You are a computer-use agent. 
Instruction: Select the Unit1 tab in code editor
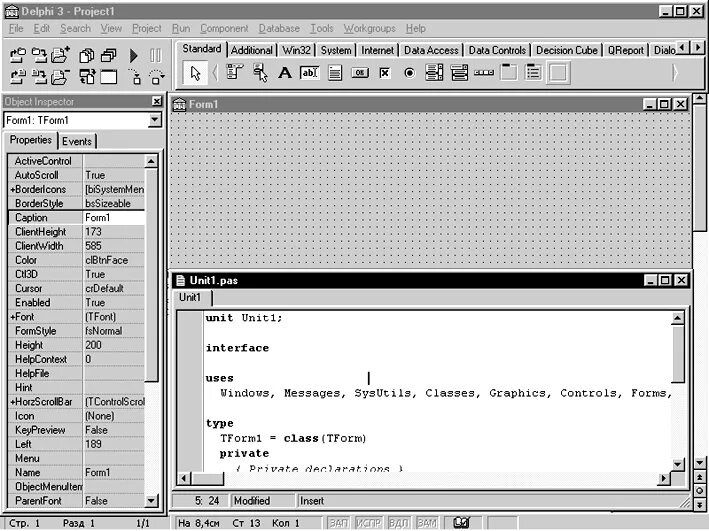pos(190,298)
